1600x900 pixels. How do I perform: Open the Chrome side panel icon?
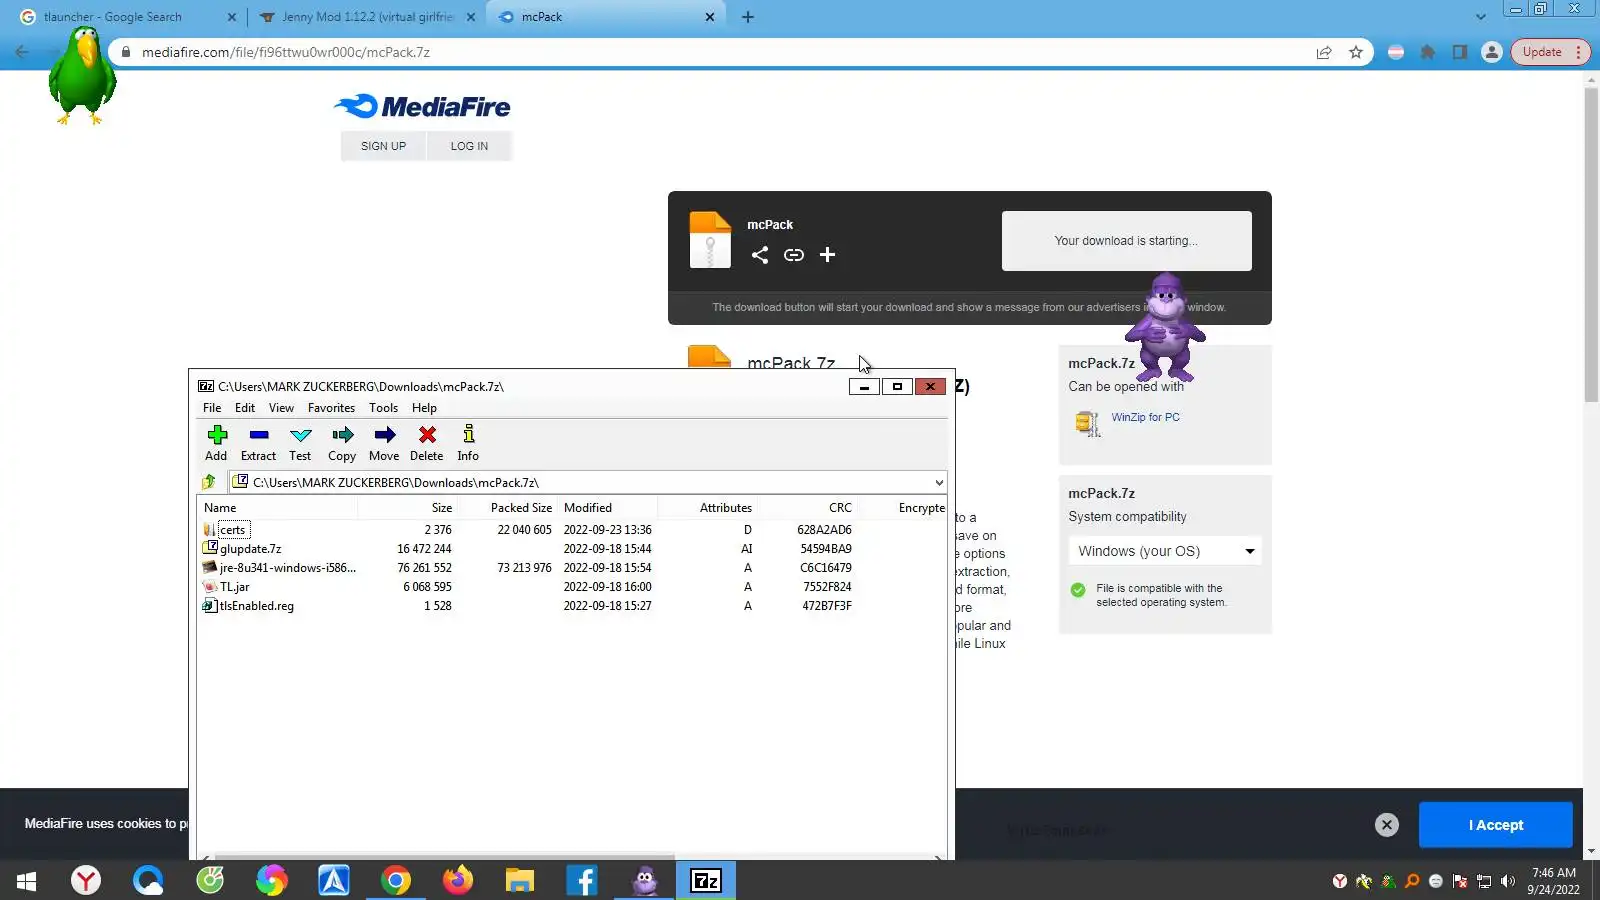pos(1460,52)
